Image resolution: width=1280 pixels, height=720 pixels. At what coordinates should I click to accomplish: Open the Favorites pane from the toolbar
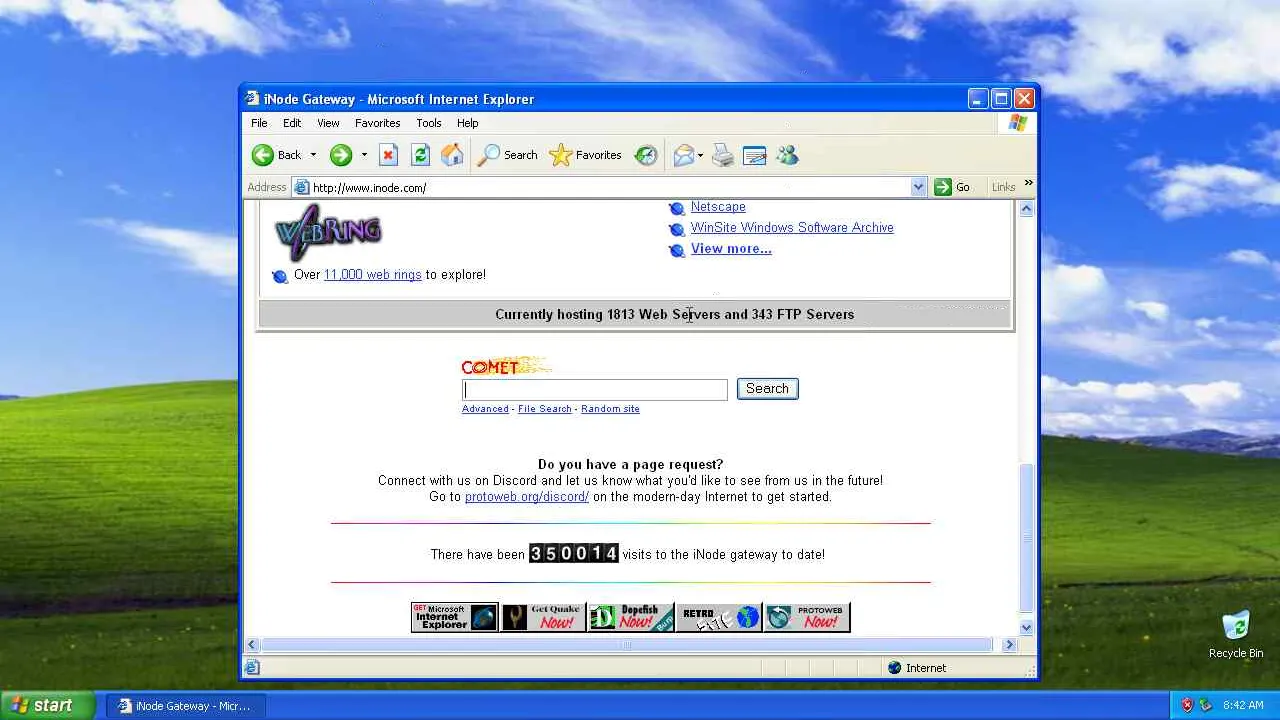(x=586, y=155)
